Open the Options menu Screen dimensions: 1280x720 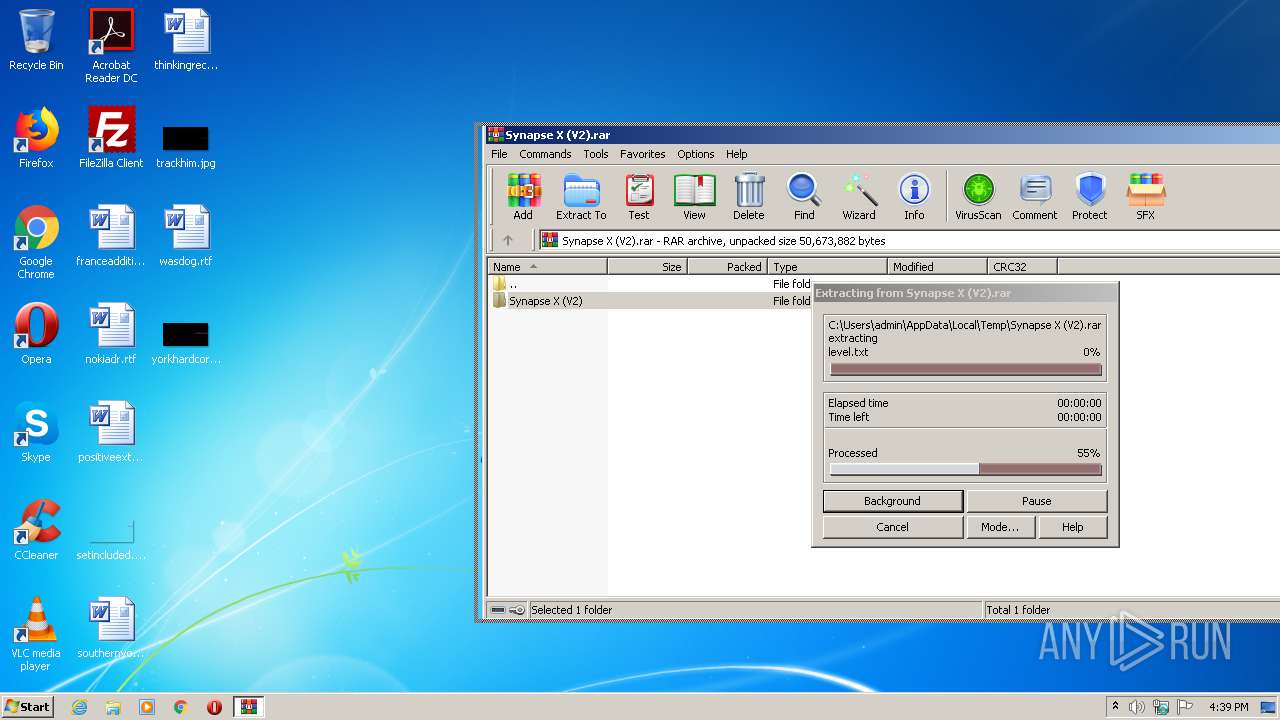695,154
